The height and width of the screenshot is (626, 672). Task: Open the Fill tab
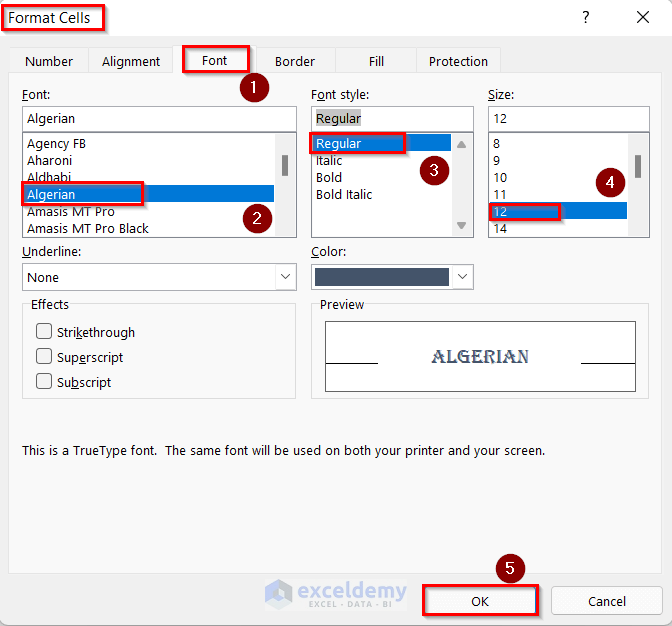tap(376, 61)
